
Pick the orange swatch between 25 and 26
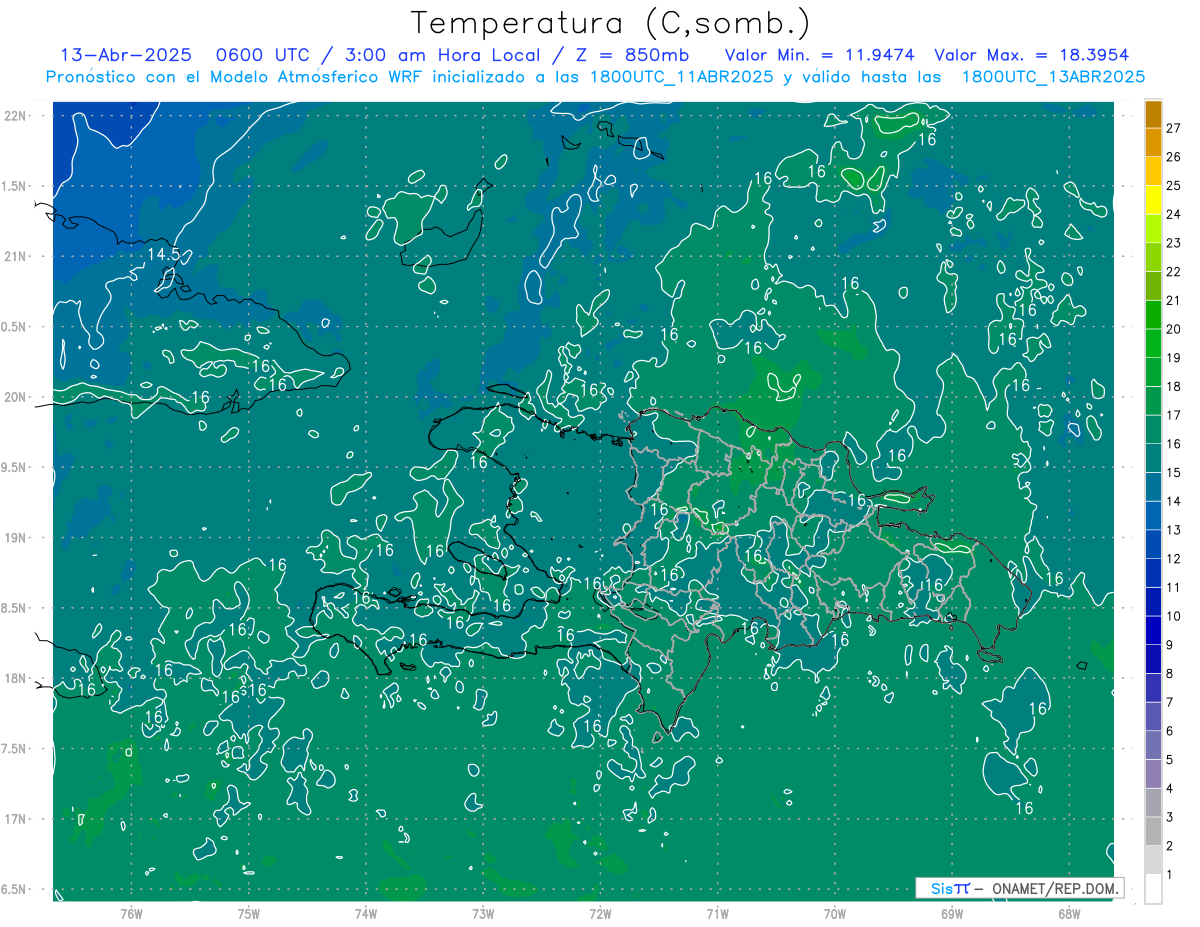[x=1153, y=171]
